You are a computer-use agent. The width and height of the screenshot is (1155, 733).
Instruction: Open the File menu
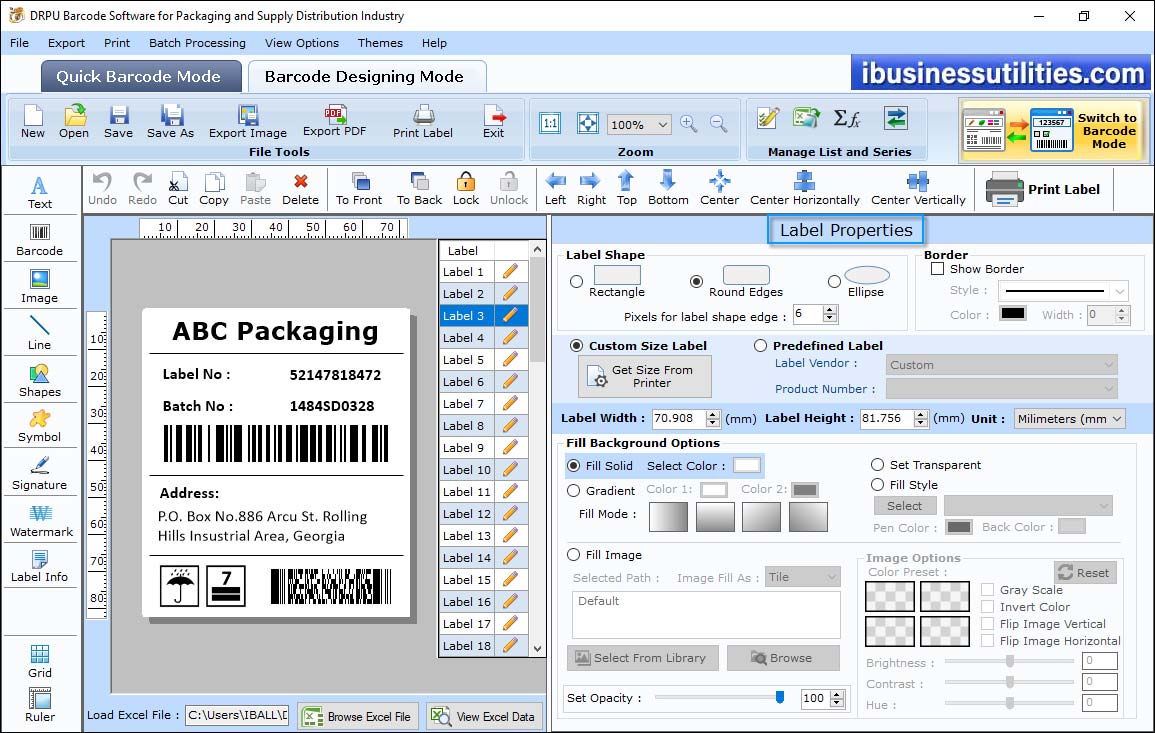[x=20, y=43]
